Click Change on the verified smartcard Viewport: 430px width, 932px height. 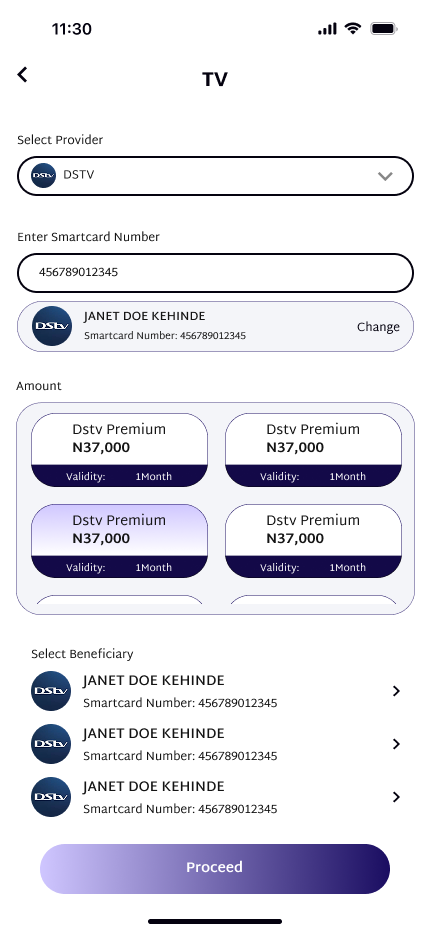tap(378, 327)
